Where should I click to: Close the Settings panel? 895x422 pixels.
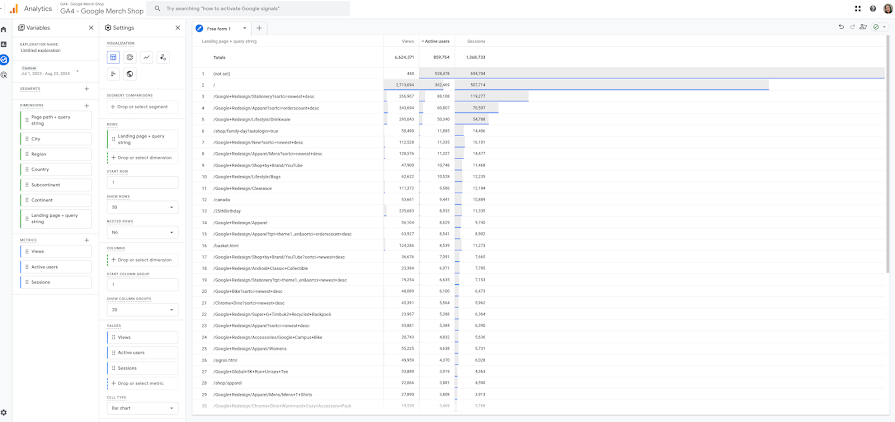(177, 27)
